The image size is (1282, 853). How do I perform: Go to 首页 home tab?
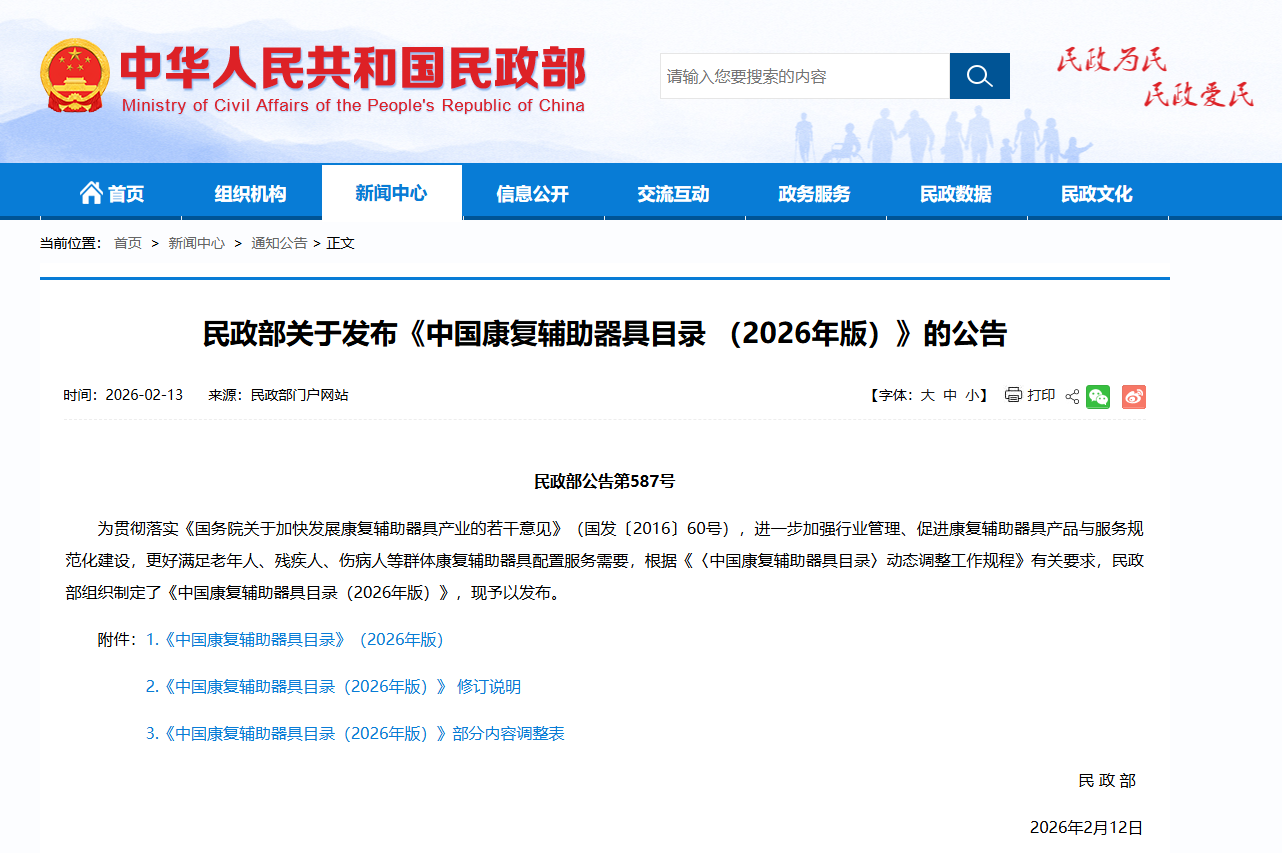[x=111, y=194]
